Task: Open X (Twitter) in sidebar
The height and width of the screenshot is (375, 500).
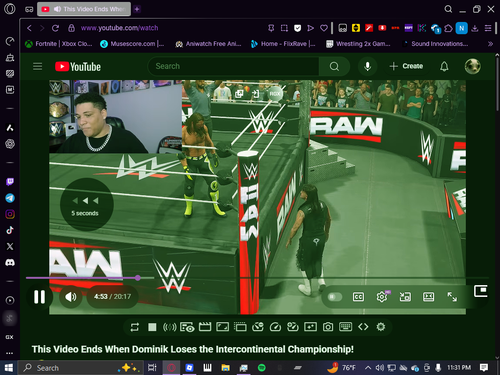Action: pos(10,246)
